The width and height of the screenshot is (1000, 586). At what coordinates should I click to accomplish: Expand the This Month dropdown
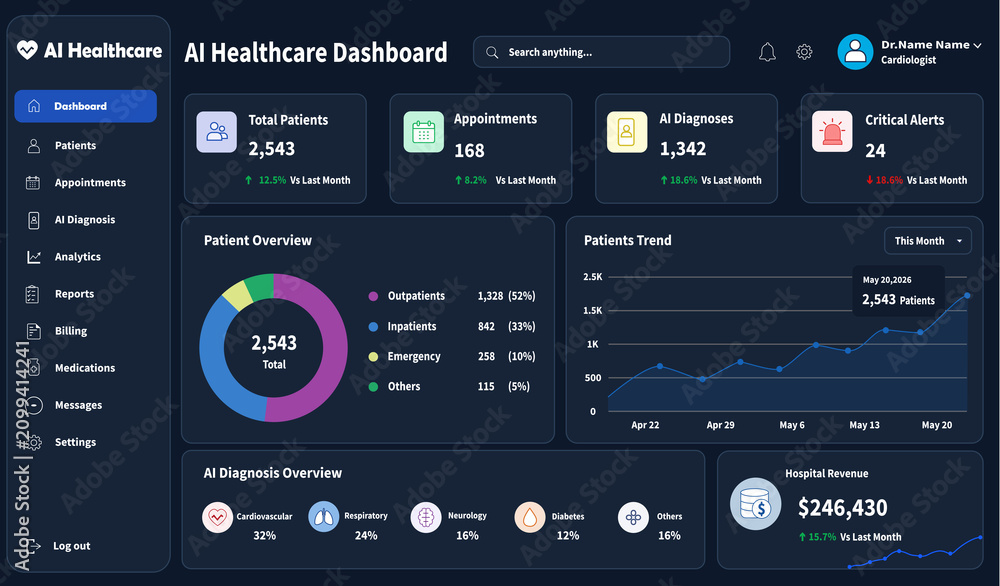pyautogui.click(x=928, y=241)
